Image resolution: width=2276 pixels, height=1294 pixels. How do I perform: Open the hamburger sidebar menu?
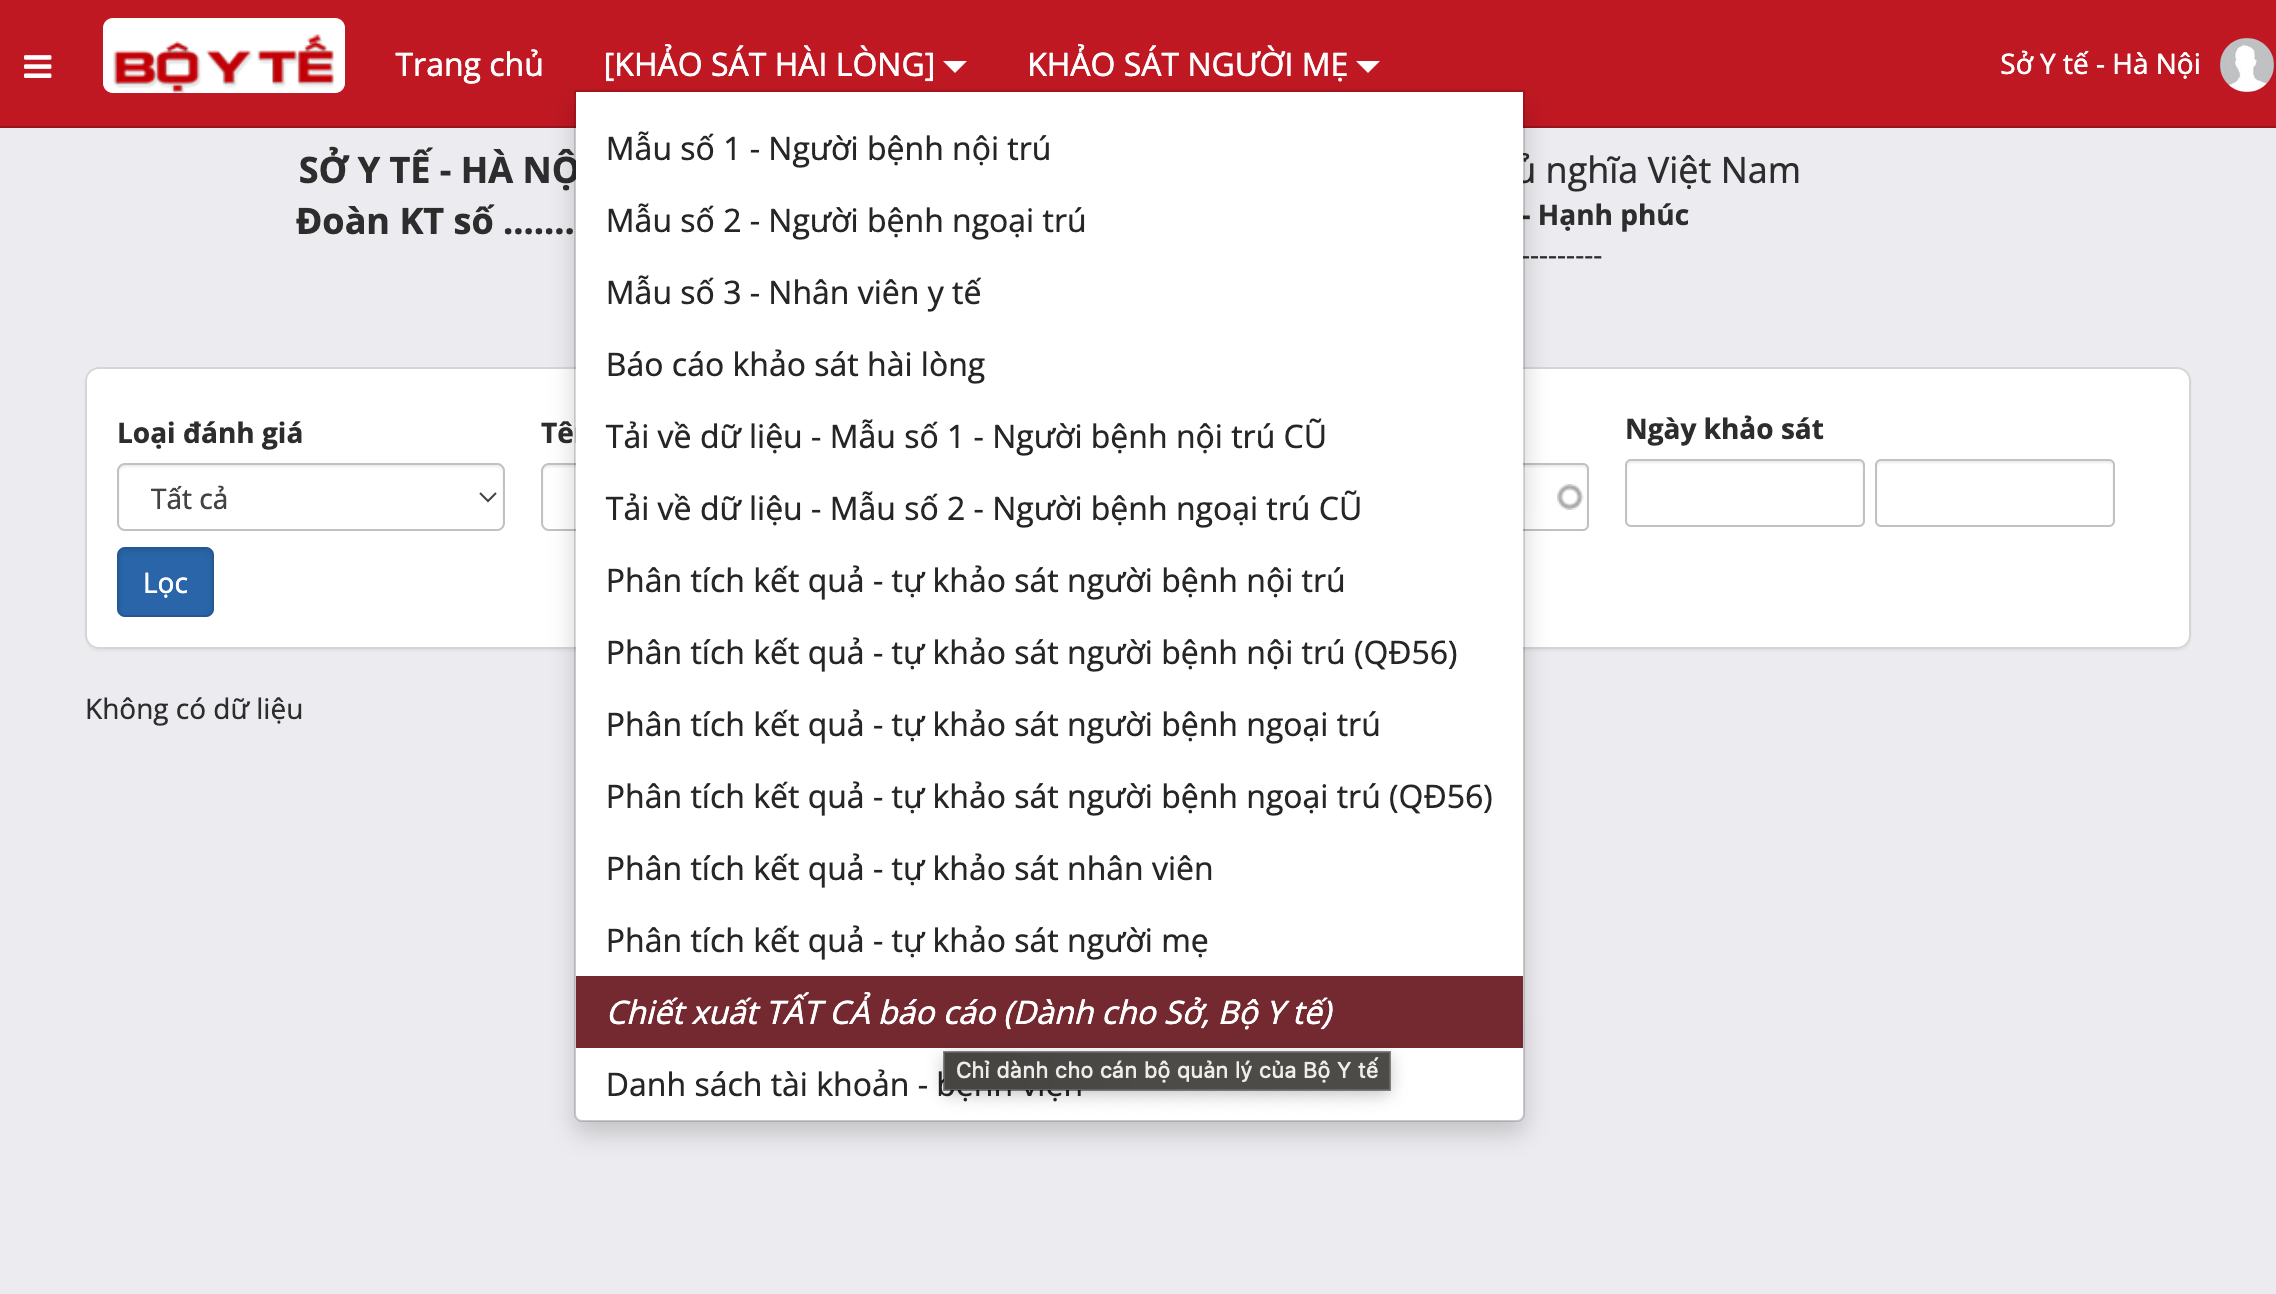coord(38,66)
